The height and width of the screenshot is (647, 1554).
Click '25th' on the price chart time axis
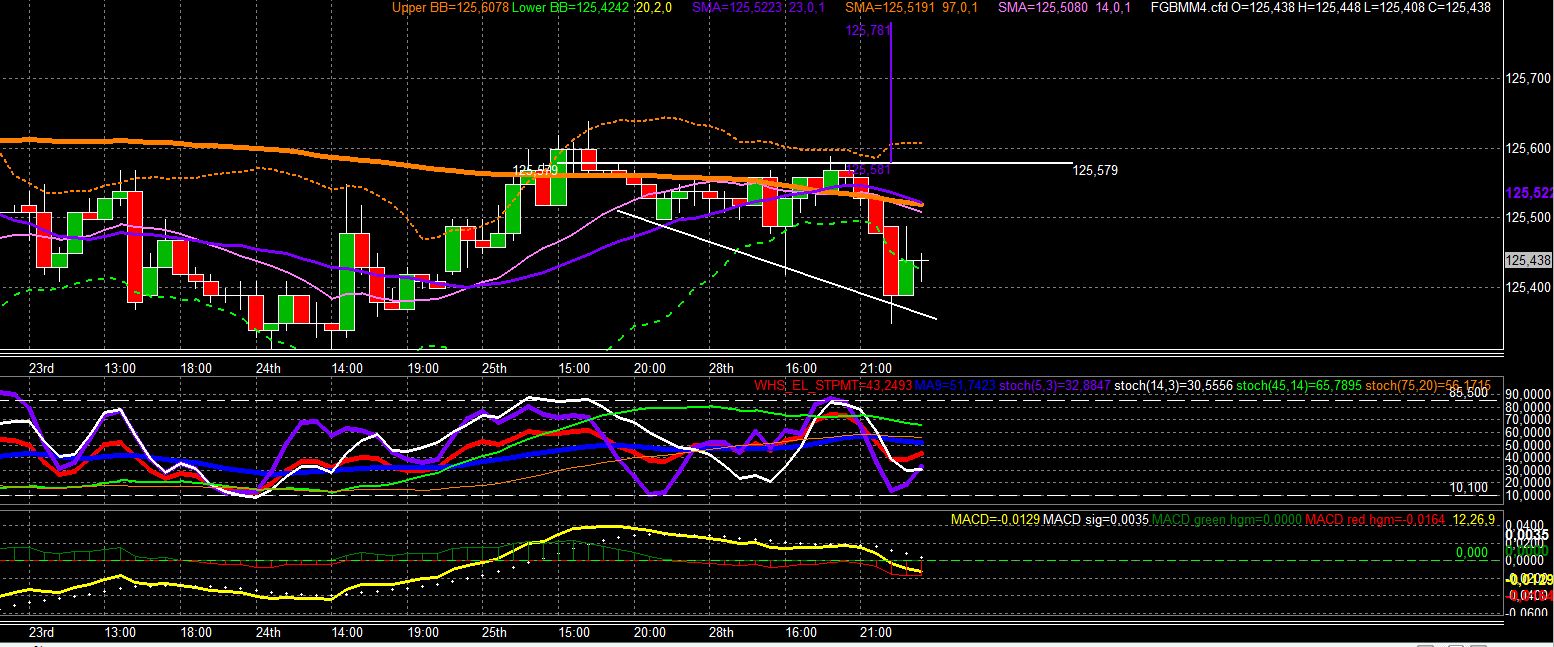tap(496, 368)
